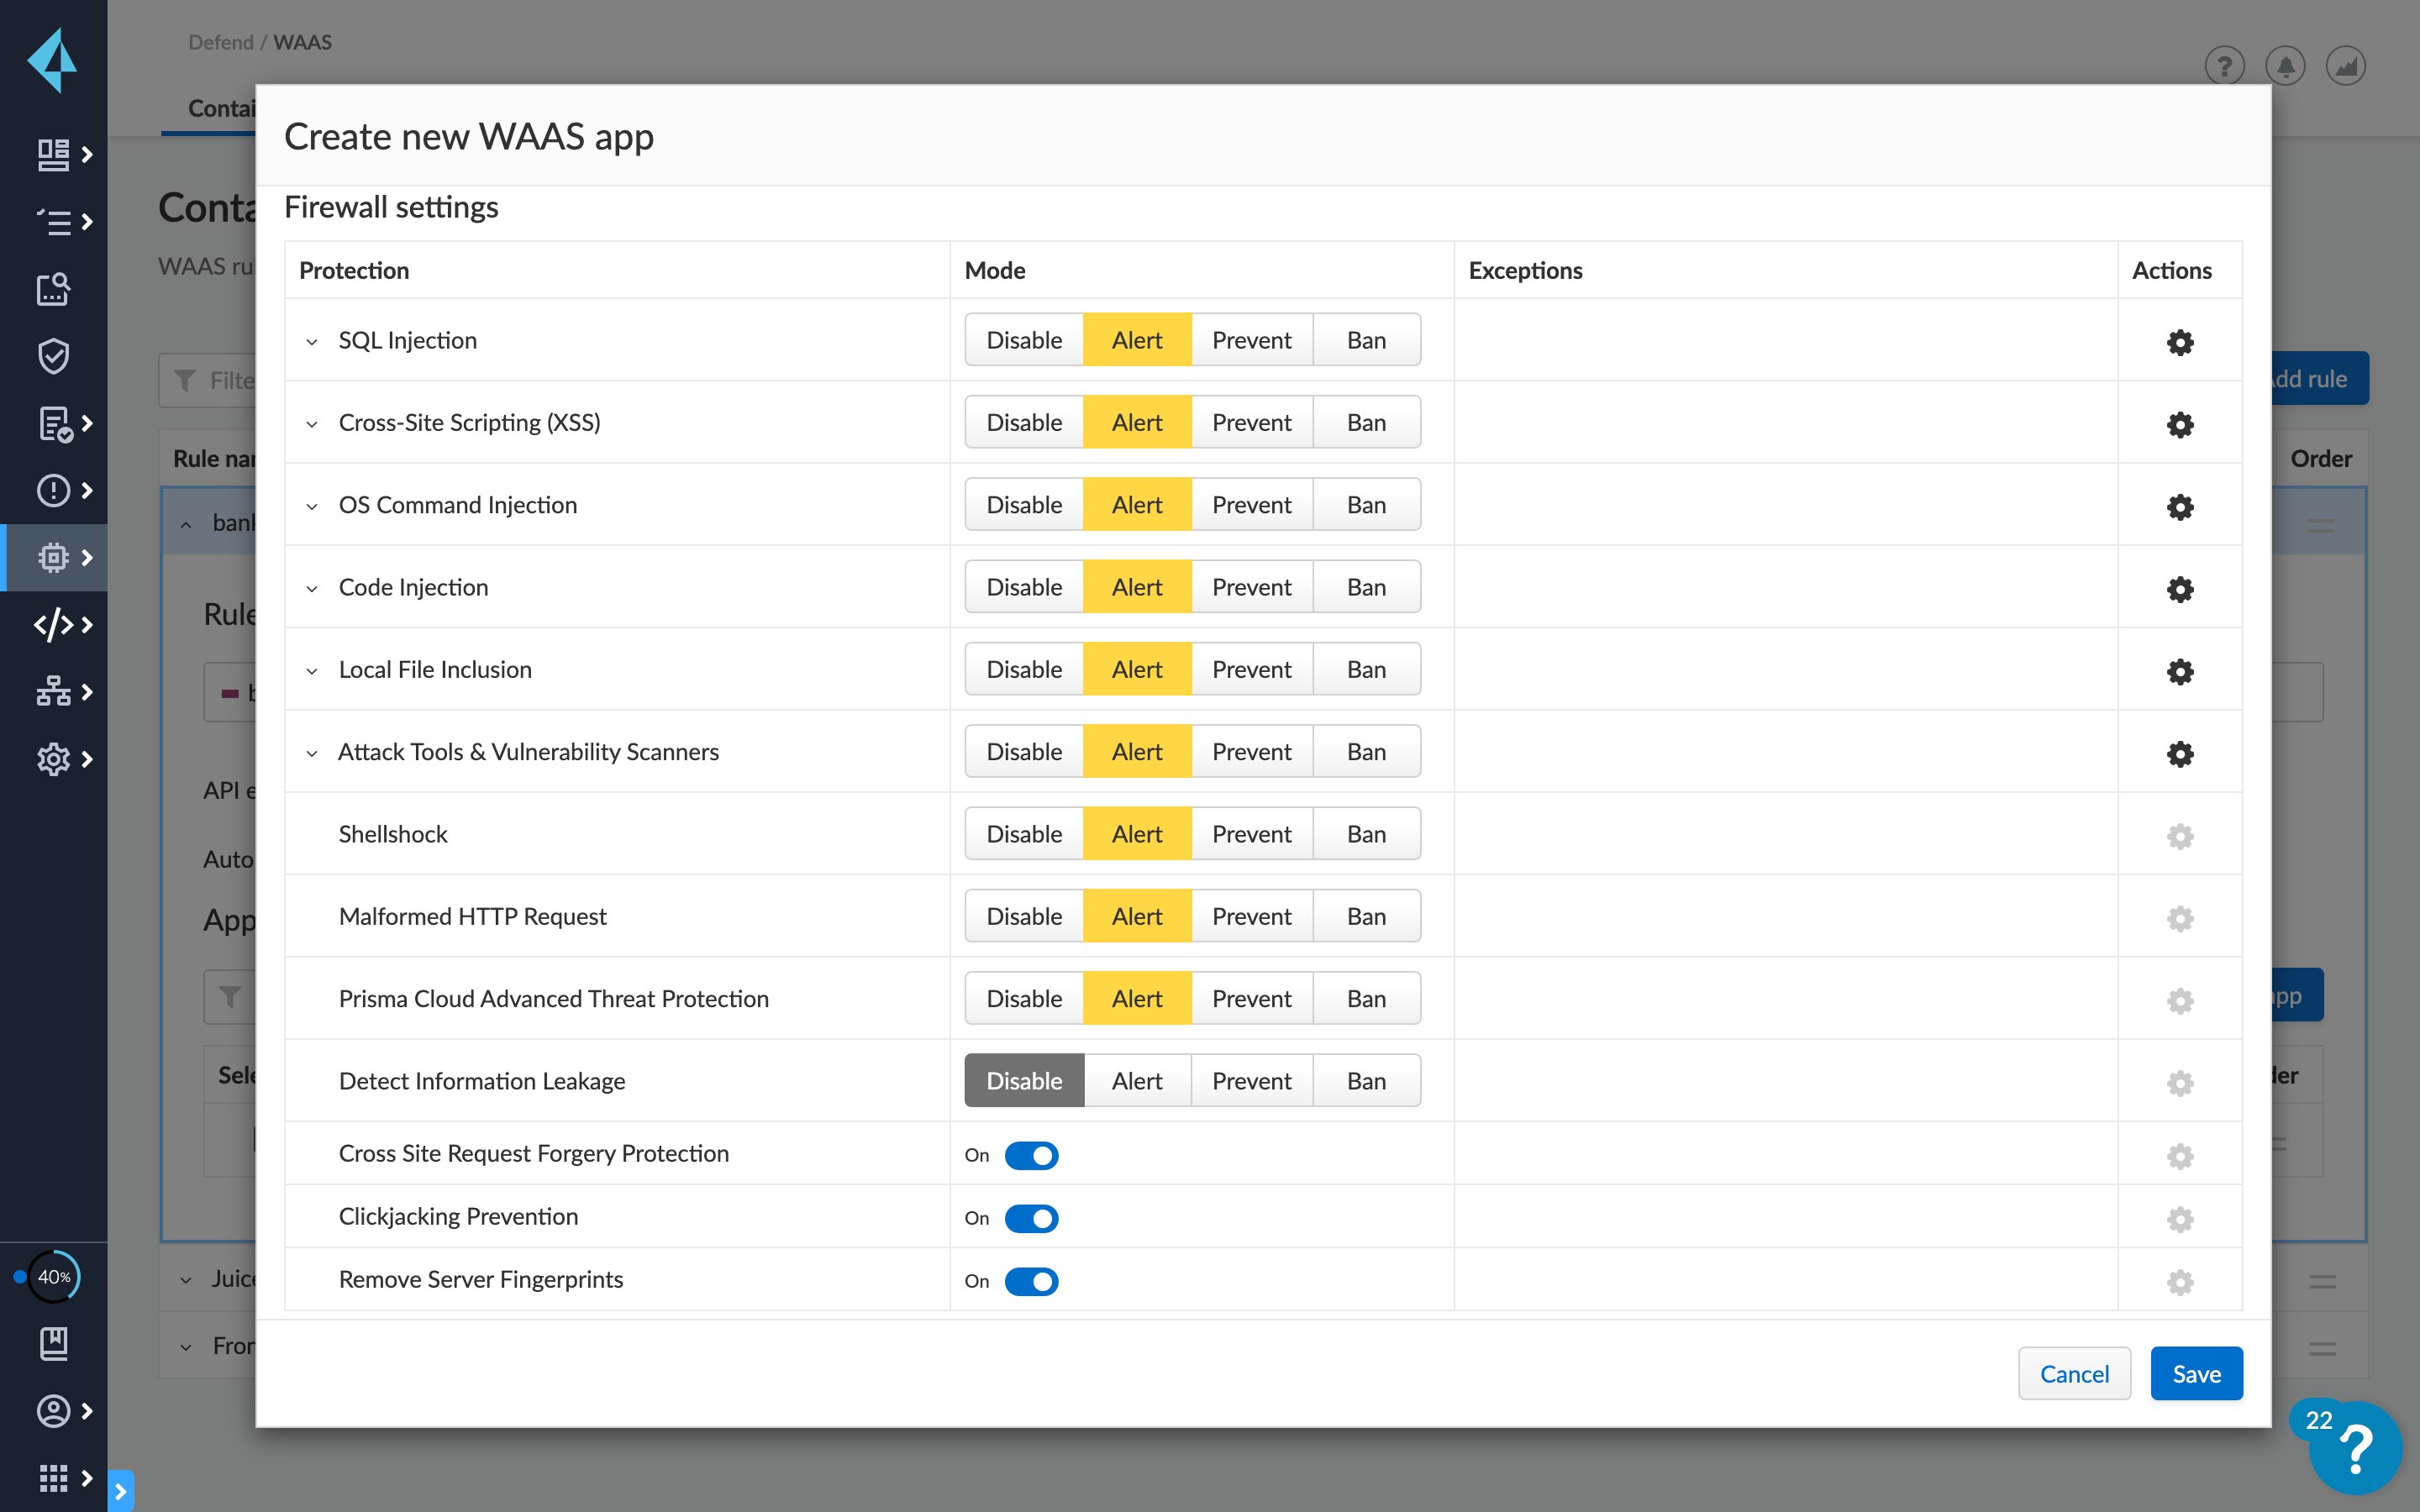Open the shield Policies icon in sidebar
Viewport: 2420px width, 1512px height.
[x=52, y=356]
